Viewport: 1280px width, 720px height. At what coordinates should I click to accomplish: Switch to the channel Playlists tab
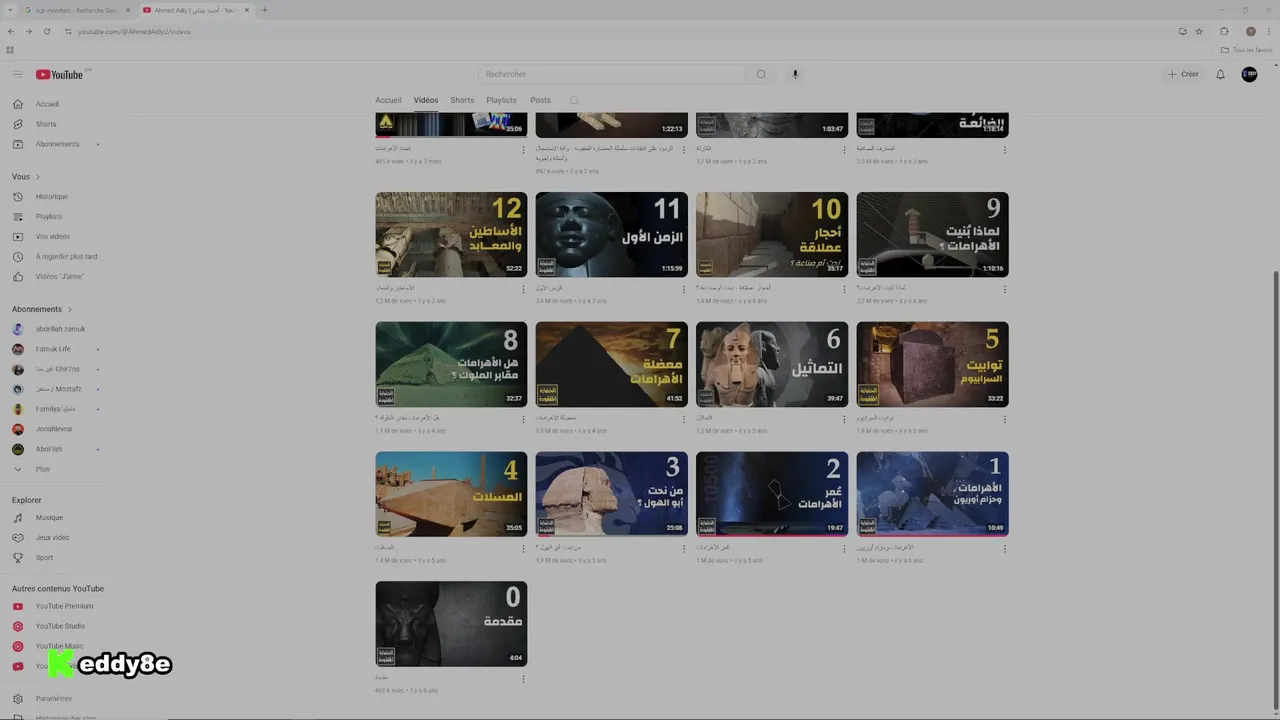pyautogui.click(x=501, y=100)
